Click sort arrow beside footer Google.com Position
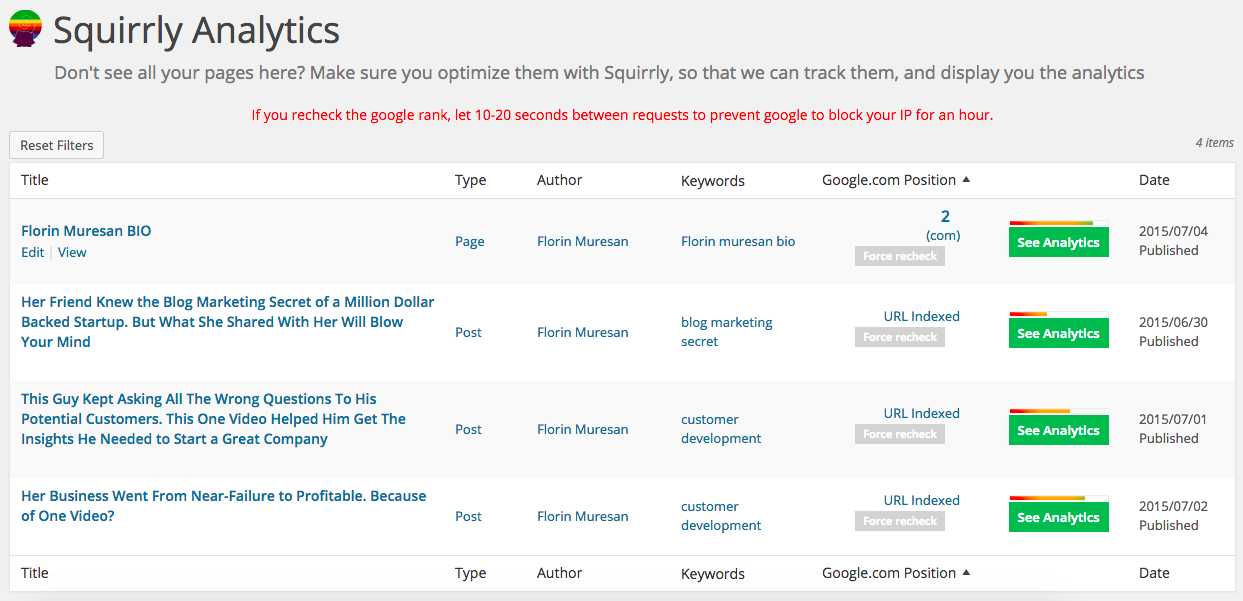The width and height of the screenshot is (1243, 601). 966,573
